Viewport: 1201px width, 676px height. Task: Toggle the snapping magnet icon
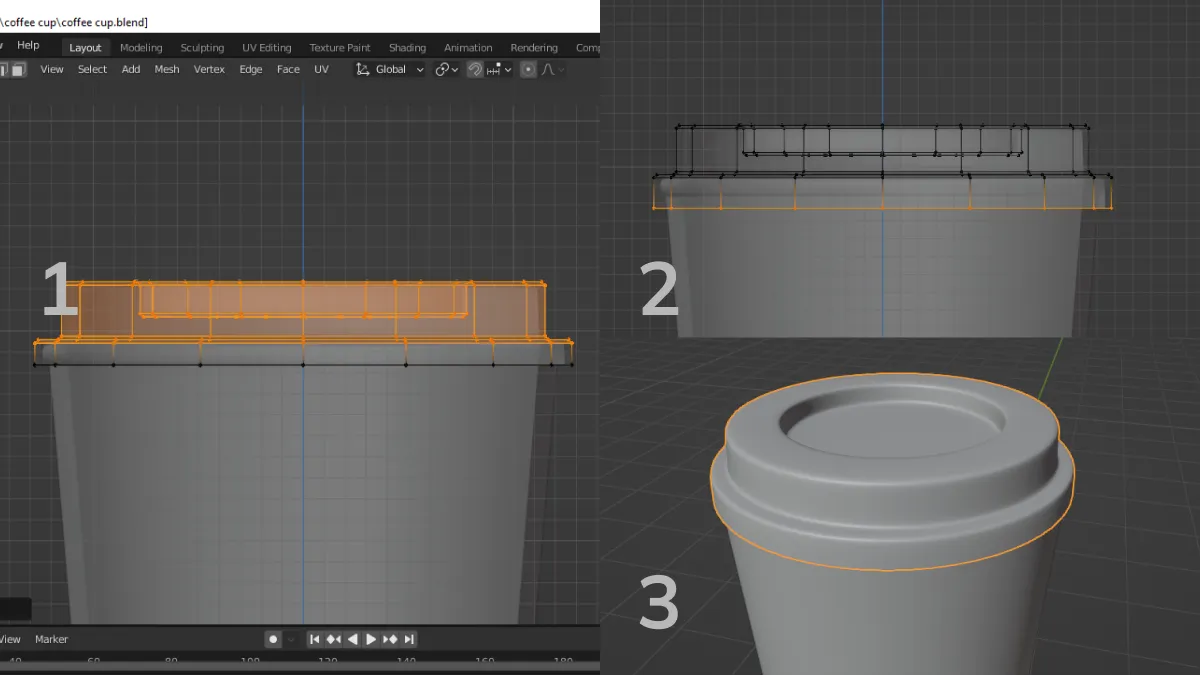pos(475,70)
